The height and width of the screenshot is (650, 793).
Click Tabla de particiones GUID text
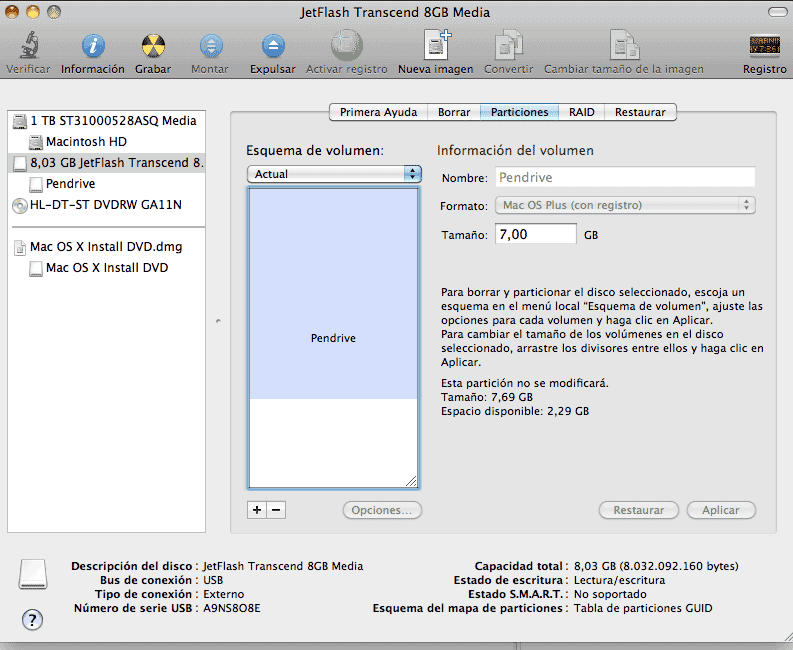(x=643, y=608)
